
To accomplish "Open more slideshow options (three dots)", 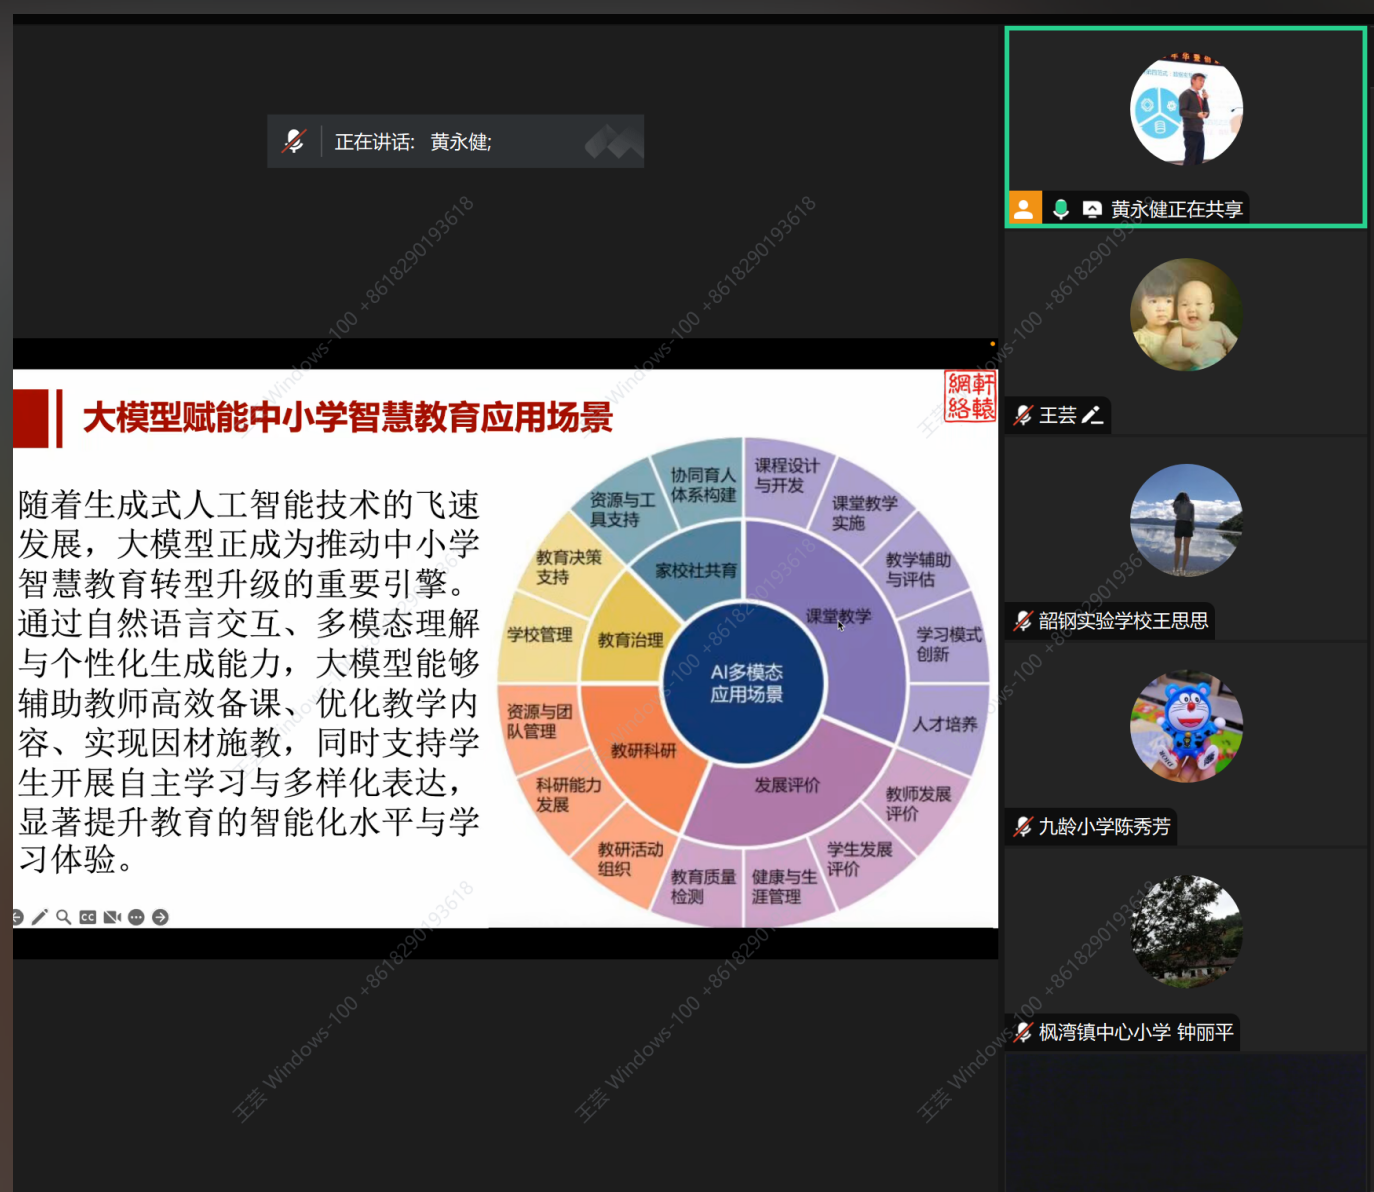I will pyautogui.click(x=136, y=917).
